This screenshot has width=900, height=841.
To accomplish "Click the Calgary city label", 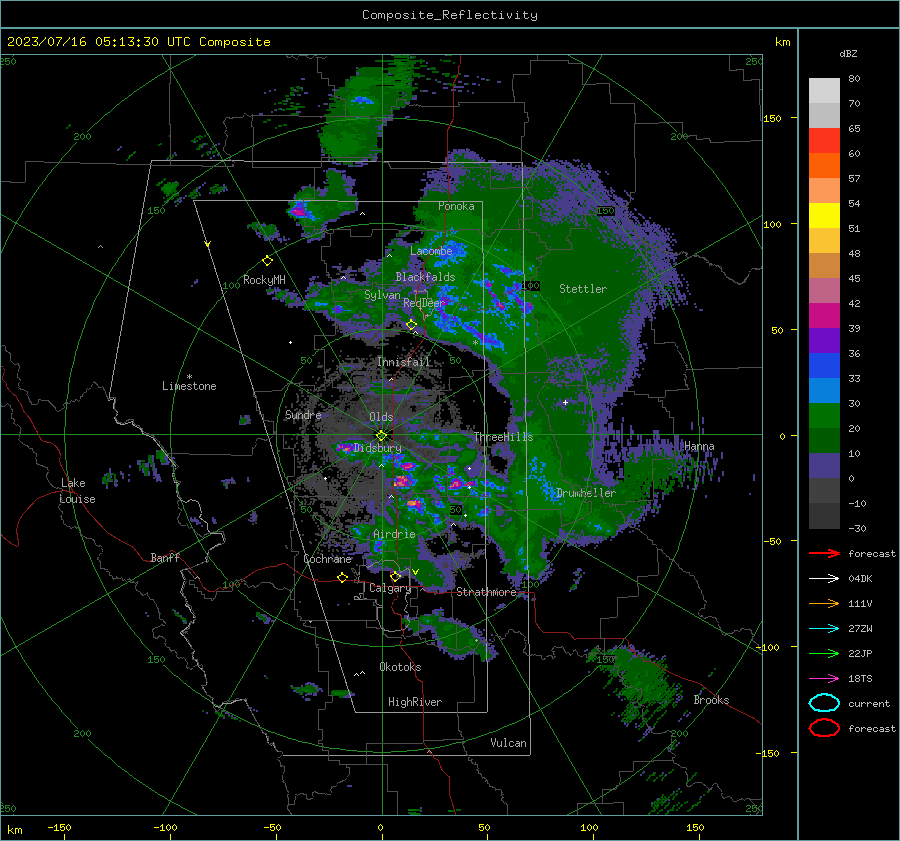I will click(x=390, y=588).
